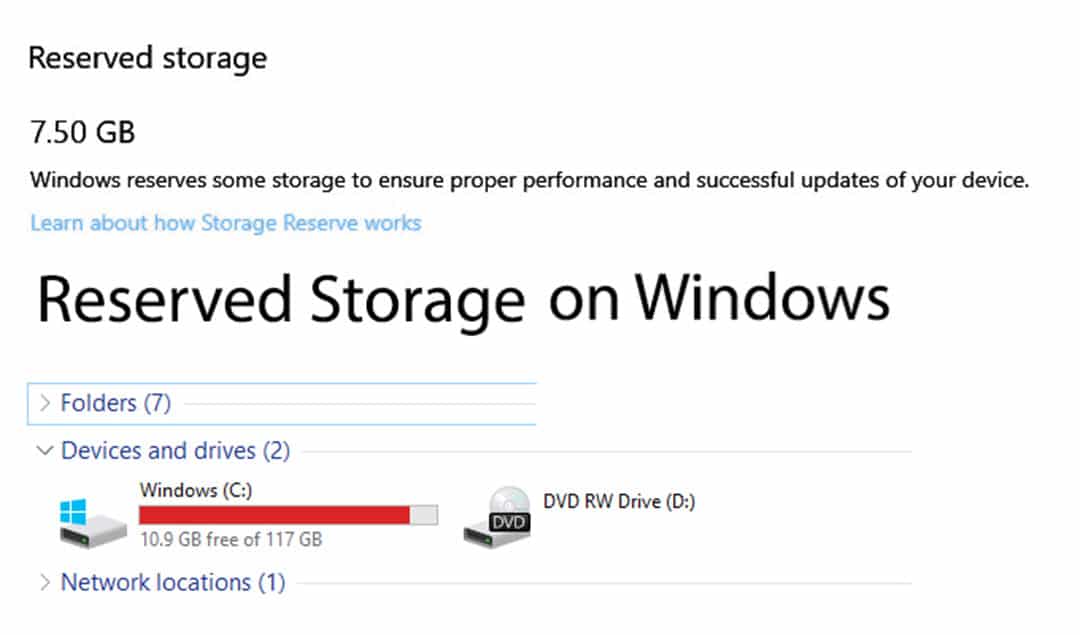1080x635 pixels.
Task: Expand the Network locations chevron
Action: [45, 582]
